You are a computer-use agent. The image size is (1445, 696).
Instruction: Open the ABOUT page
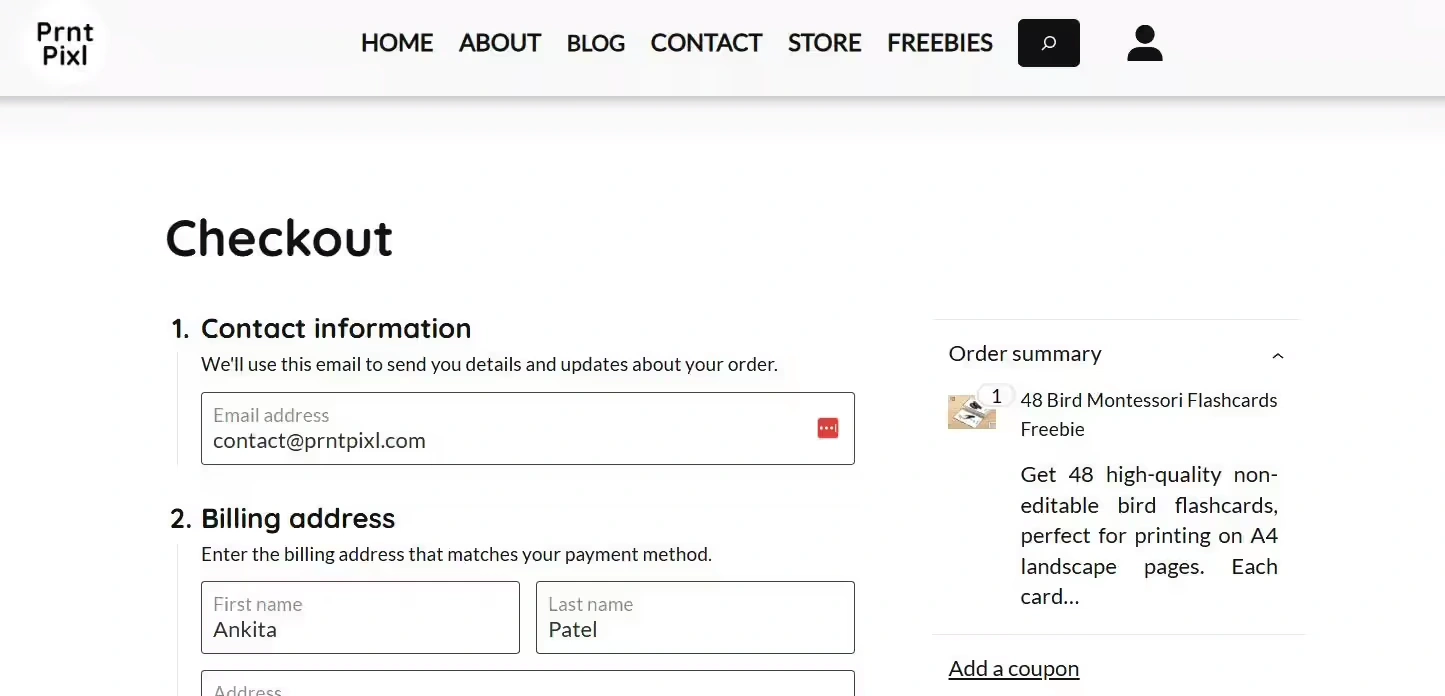click(500, 43)
